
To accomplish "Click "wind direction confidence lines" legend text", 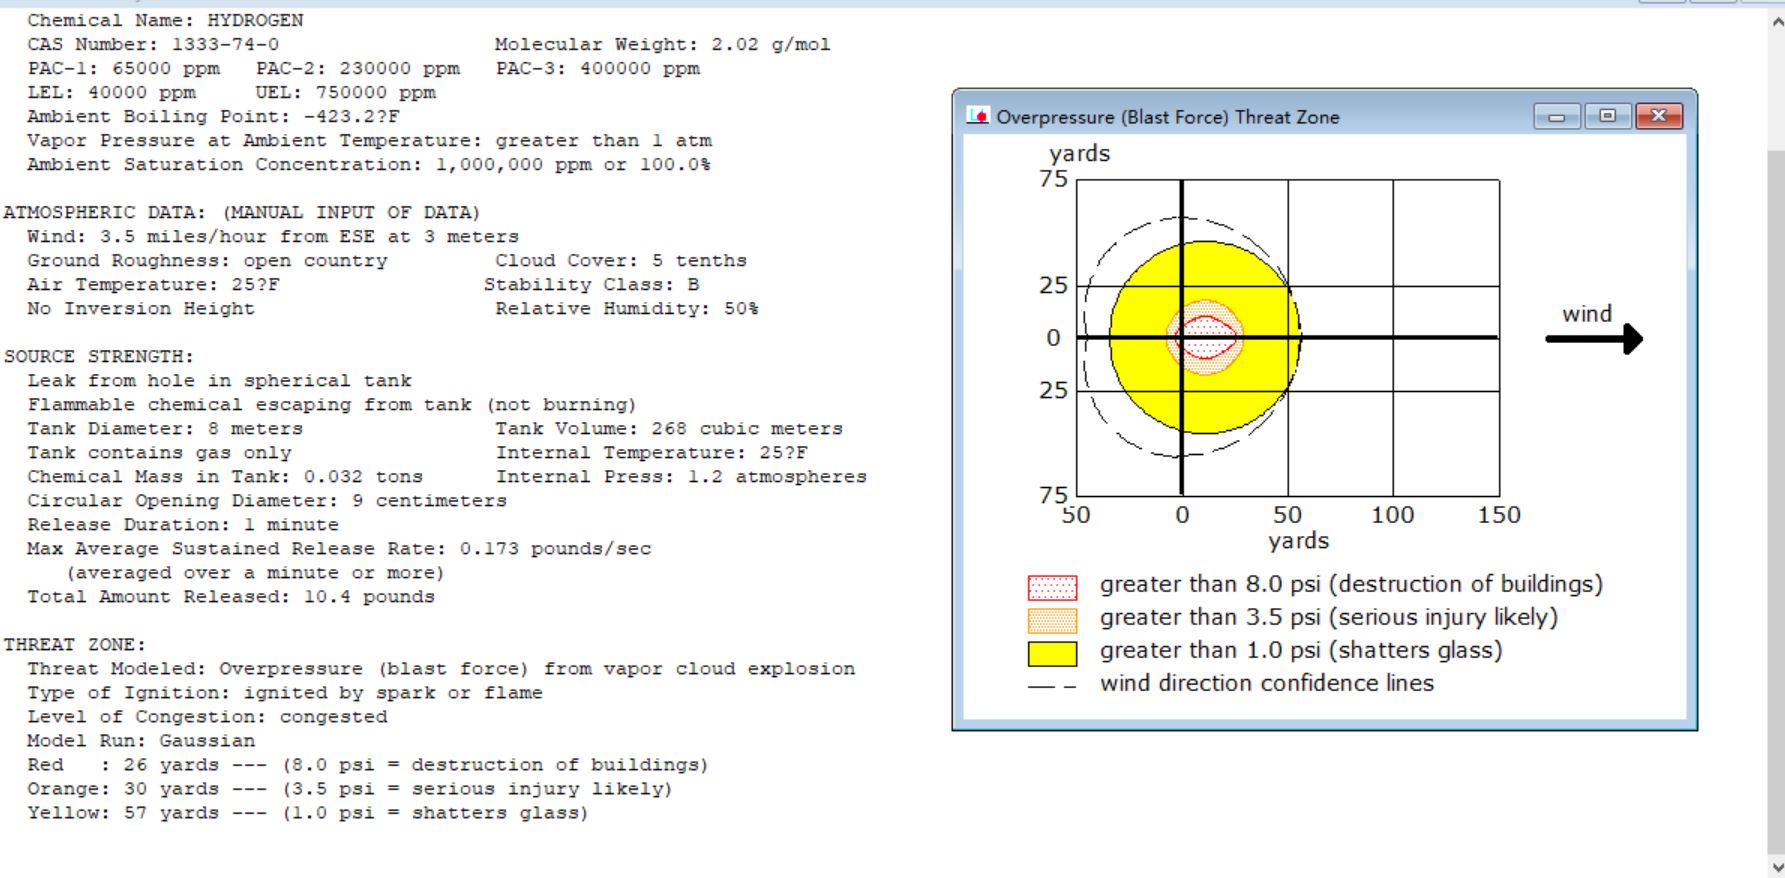I will (x=1267, y=683).
